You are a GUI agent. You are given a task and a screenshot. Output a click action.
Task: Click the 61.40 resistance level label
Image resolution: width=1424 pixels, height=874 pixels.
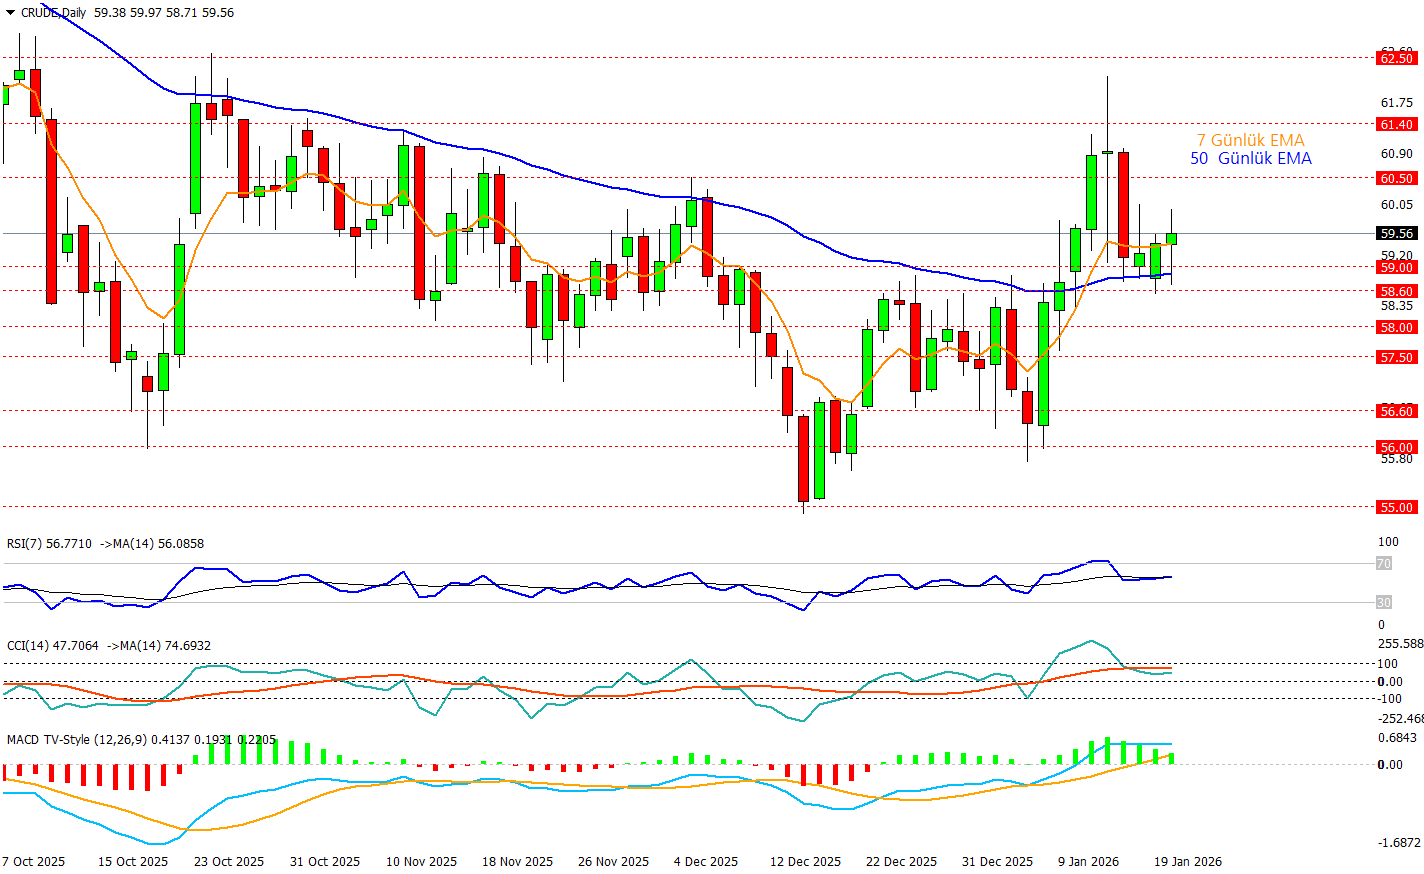tap(1397, 125)
